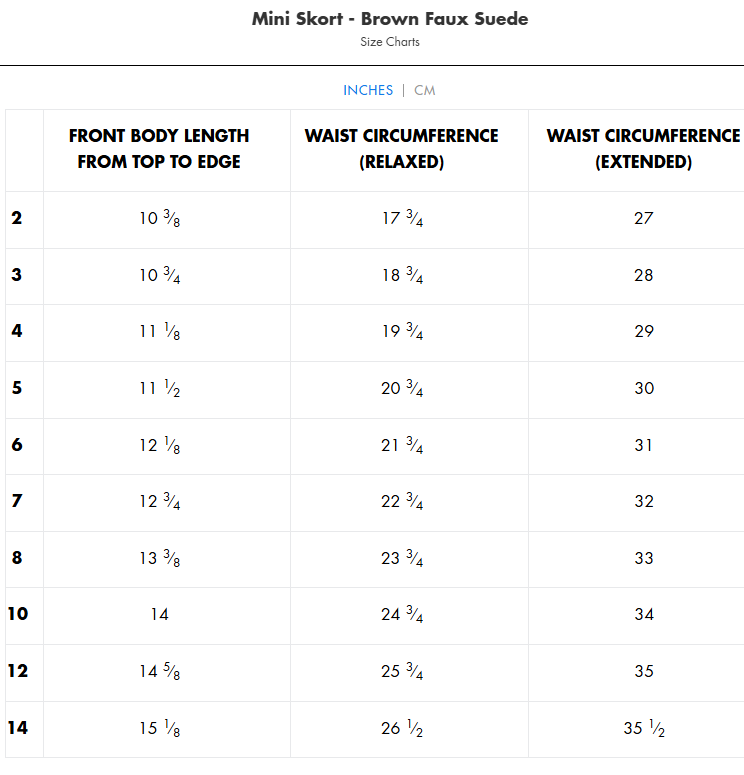Click the Mini Skort - Brown Faux Suede title
This screenshot has width=744, height=775.
click(x=390, y=19)
